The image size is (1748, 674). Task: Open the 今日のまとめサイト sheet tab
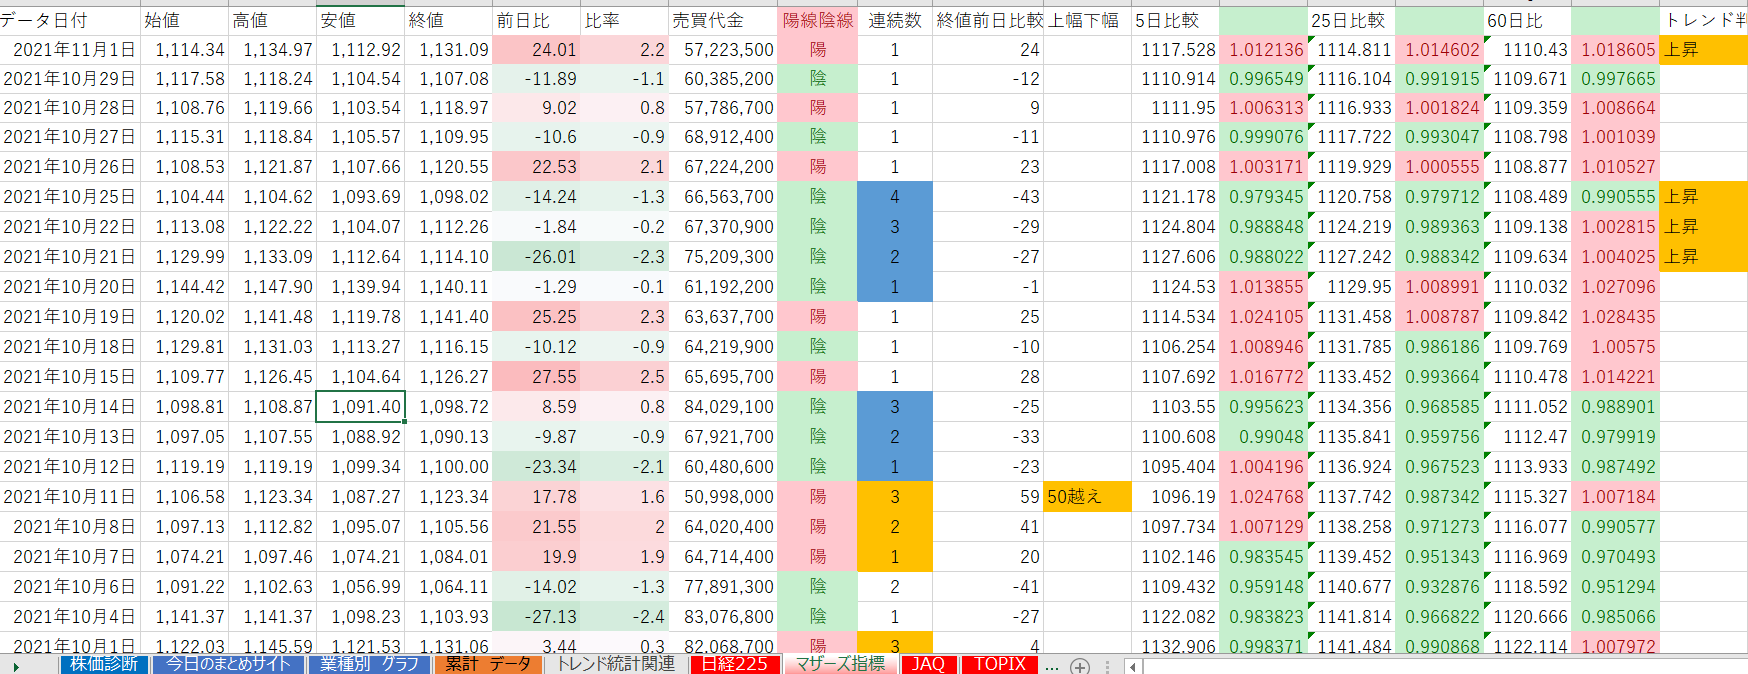229,664
